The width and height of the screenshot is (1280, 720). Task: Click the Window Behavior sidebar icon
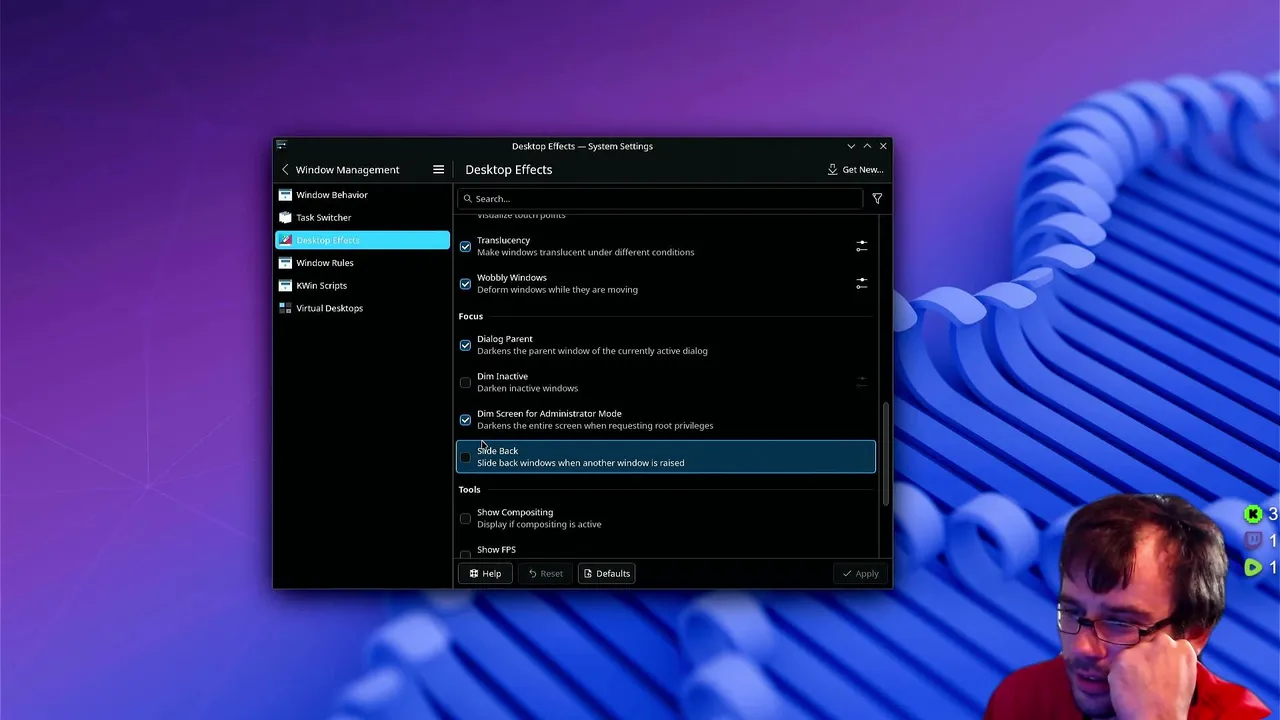click(x=285, y=195)
